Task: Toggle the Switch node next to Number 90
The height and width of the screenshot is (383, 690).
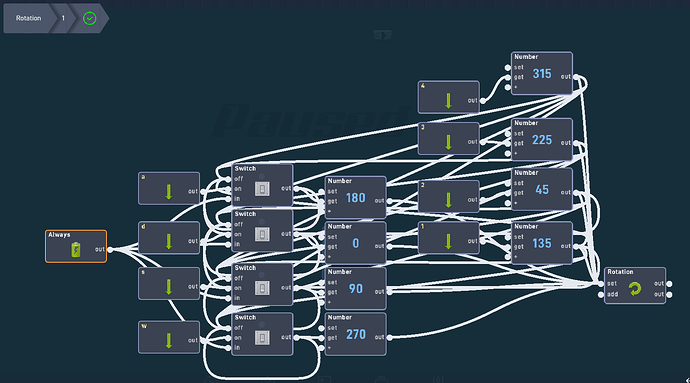Action: [262, 288]
